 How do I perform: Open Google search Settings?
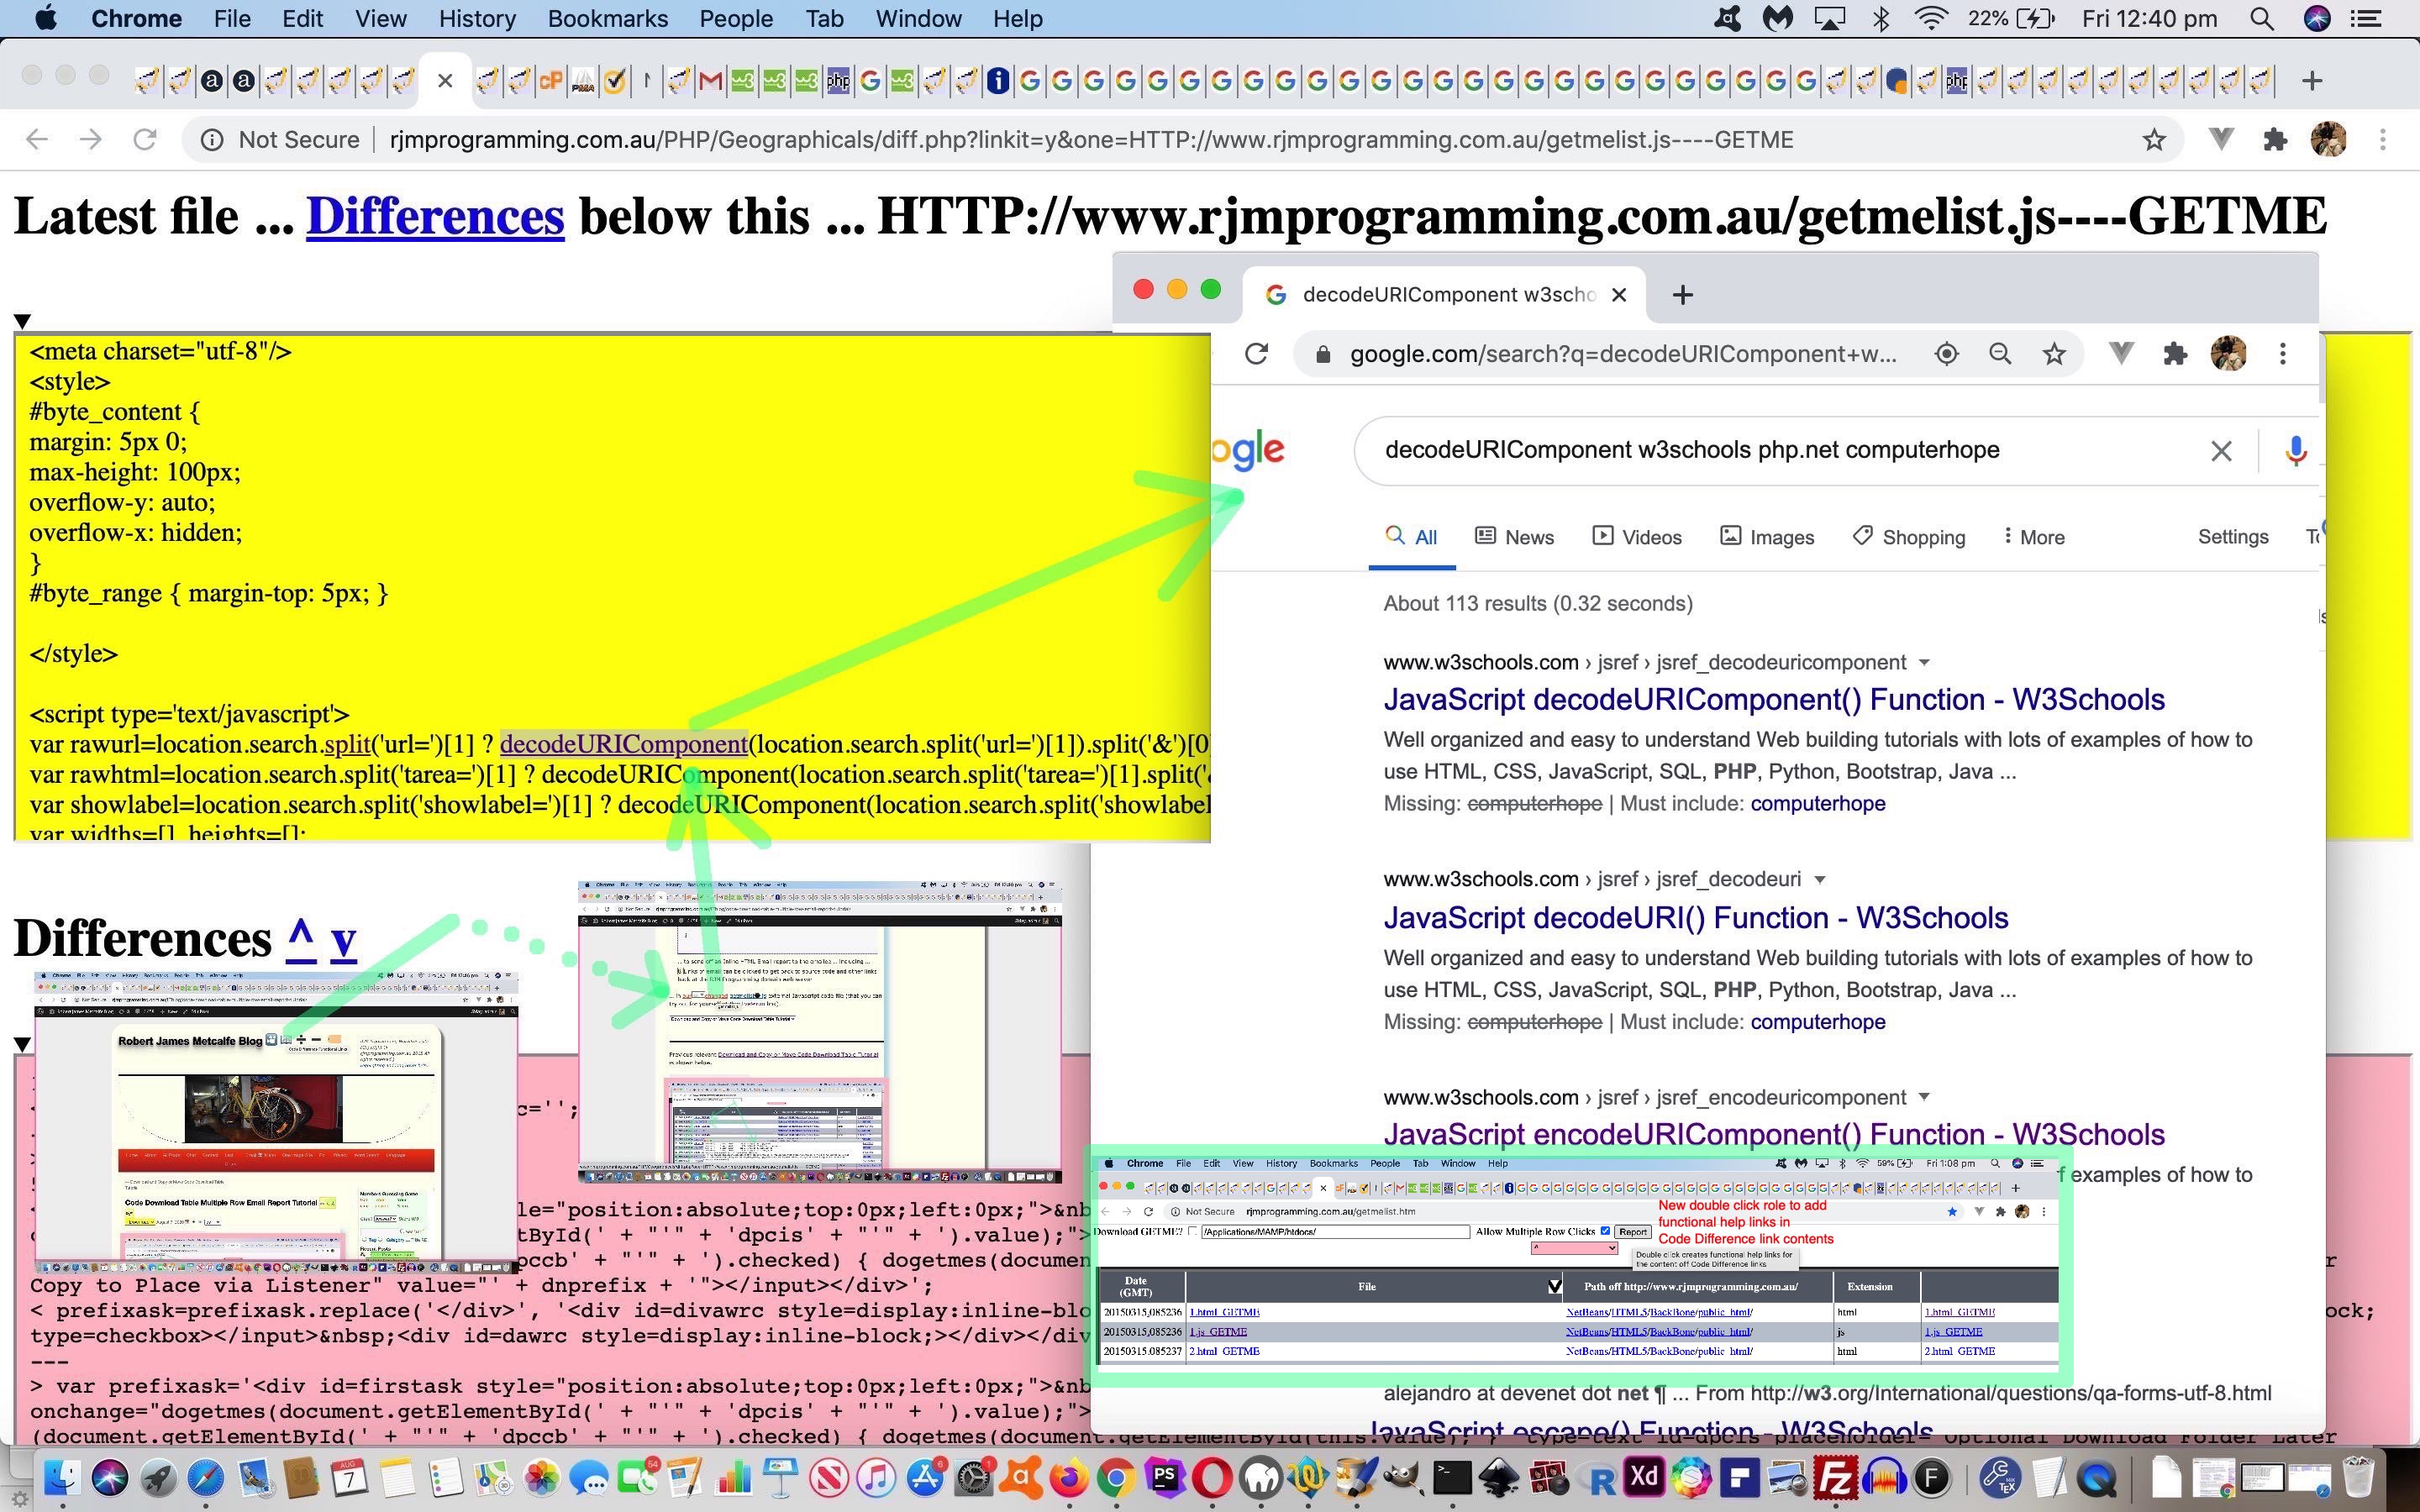click(x=2232, y=537)
